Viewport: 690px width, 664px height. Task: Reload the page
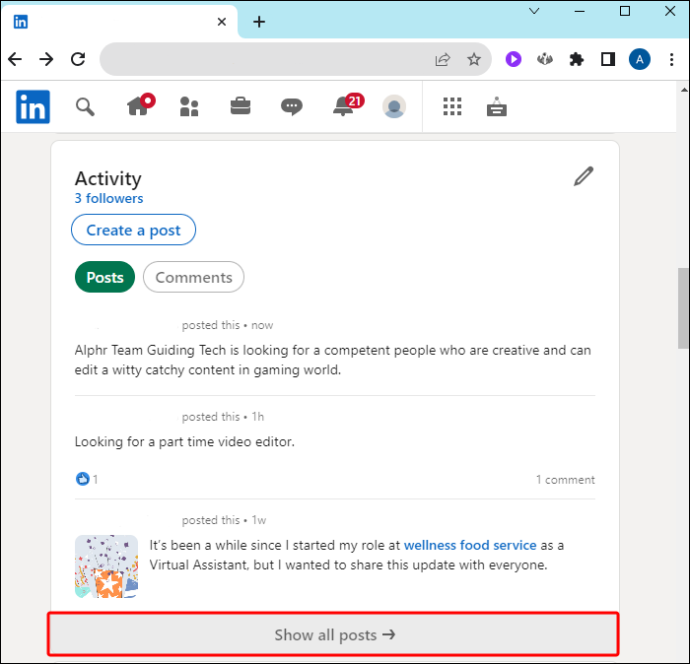(x=78, y=59)
